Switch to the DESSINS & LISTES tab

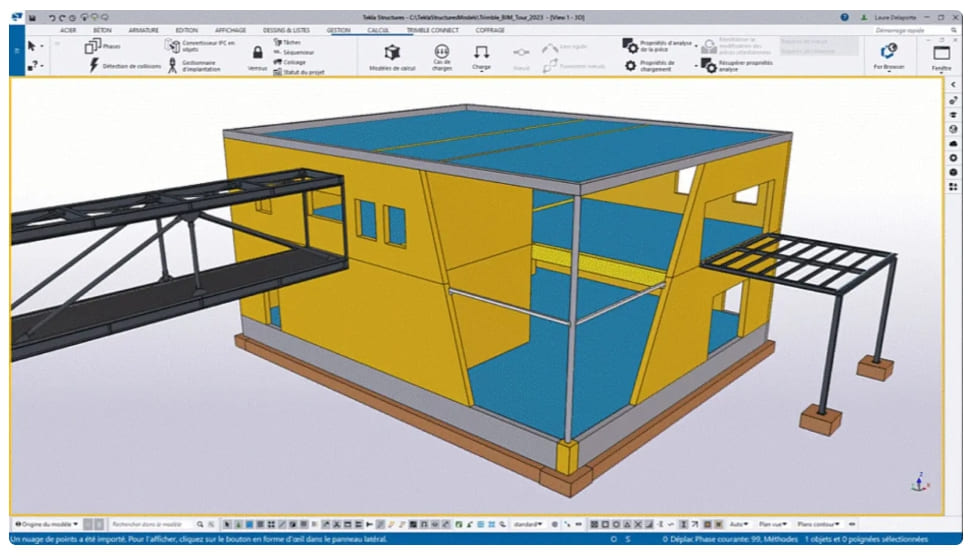[286, 30]
